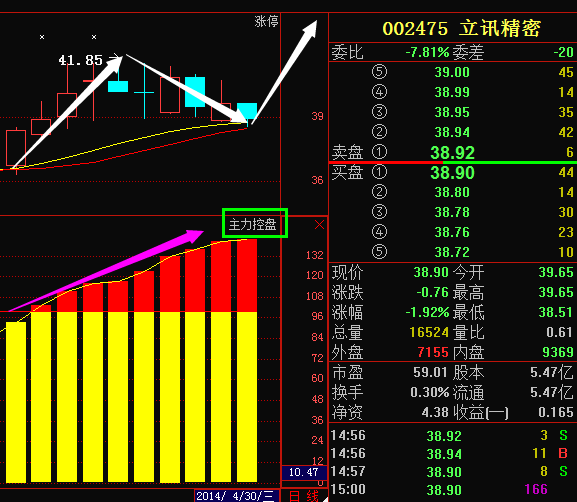The image size is (577, 502).
Task: Click the 涨跌 value -0.76
Action: [x=432, y=292]
